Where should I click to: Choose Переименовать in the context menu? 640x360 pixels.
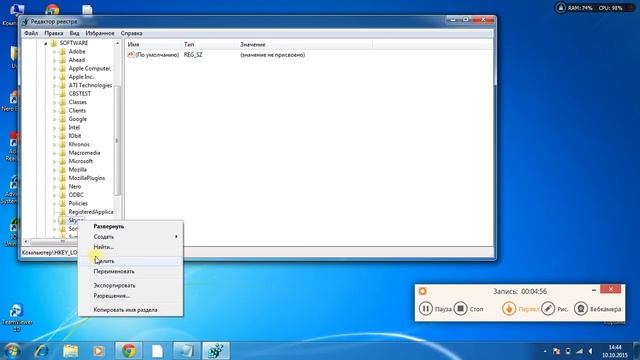tap(130, 271)
